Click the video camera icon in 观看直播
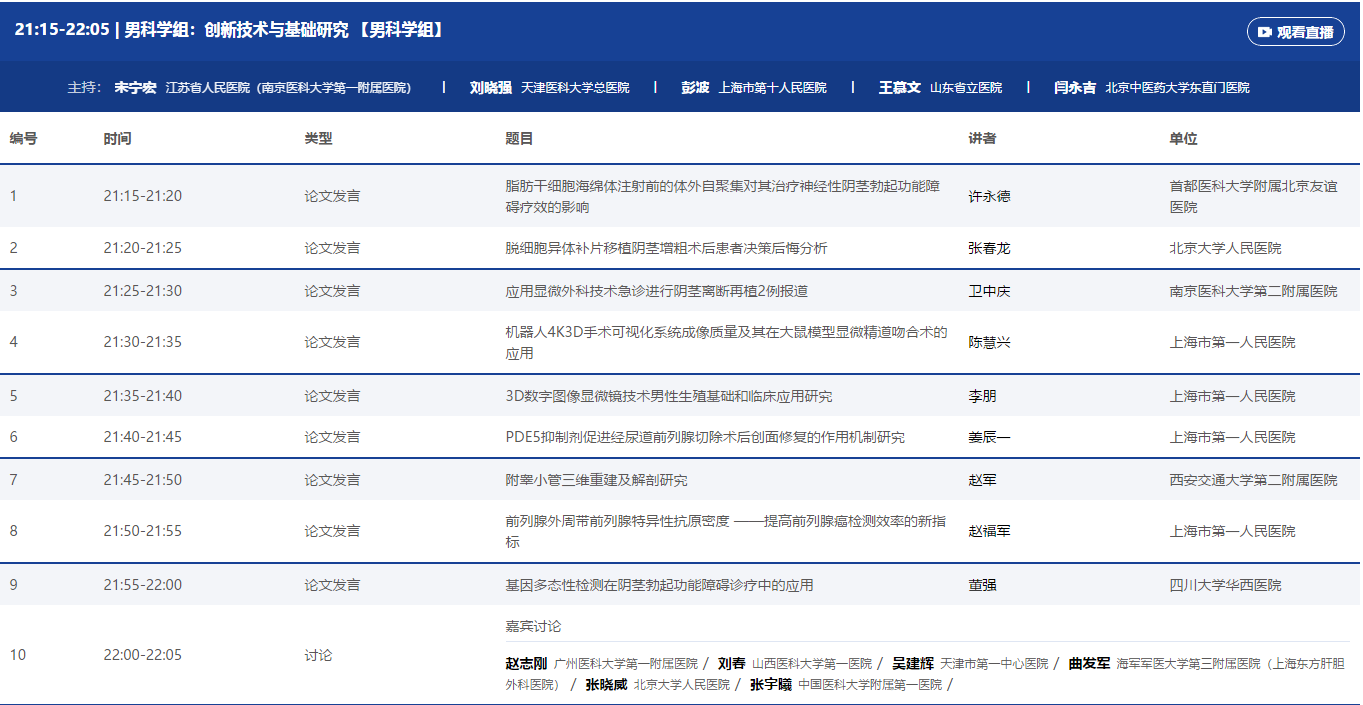The width and height of the screenshot is (1363, 705). point(1264,32)
